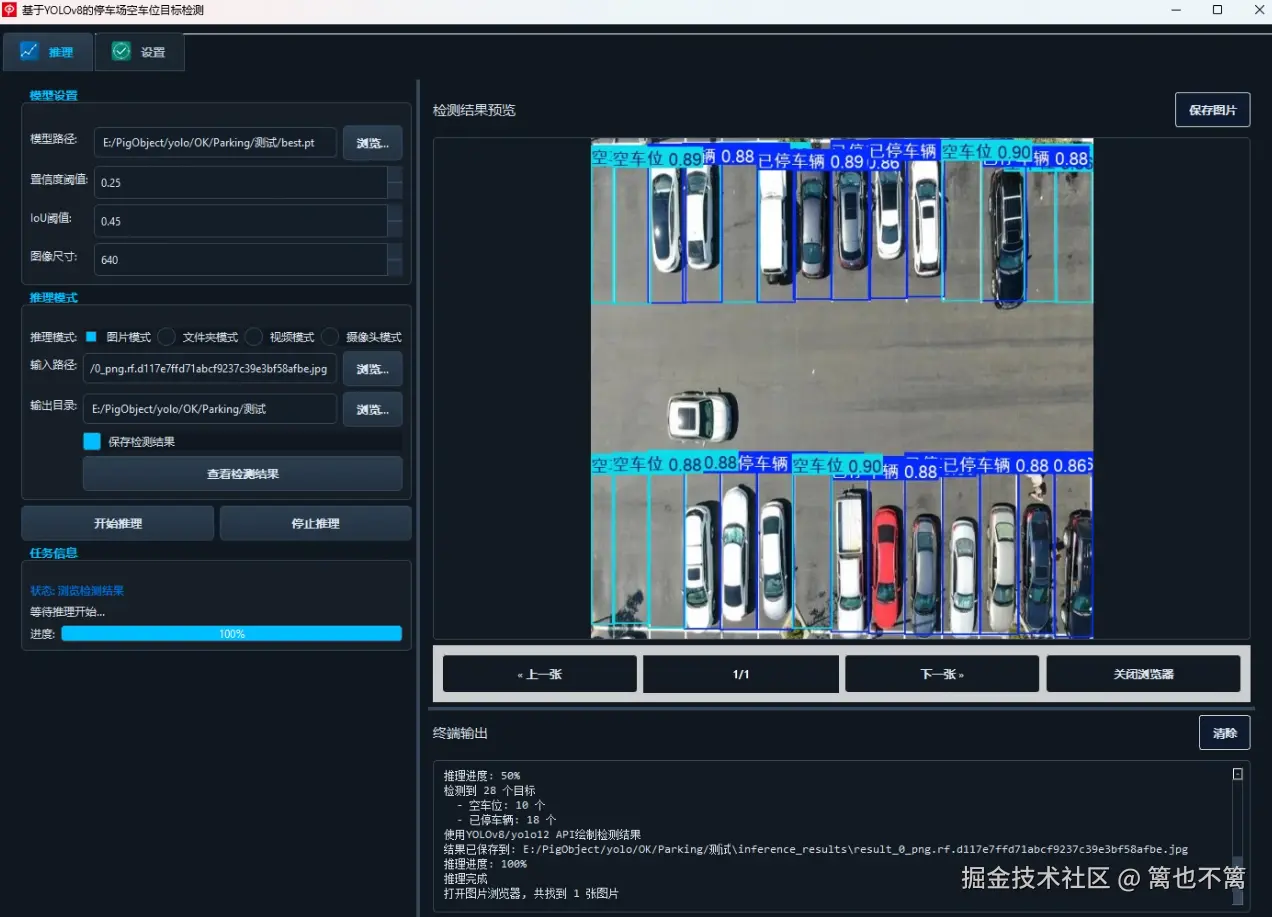Click the 输入路径 input field
This screenshot has height=917, width=1272.
210,368
